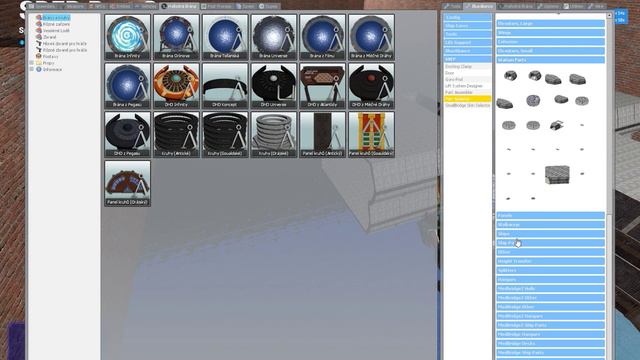This screenshot has width=640, height=360.
Task: Expand the Ships section
Action: [550, 233]
